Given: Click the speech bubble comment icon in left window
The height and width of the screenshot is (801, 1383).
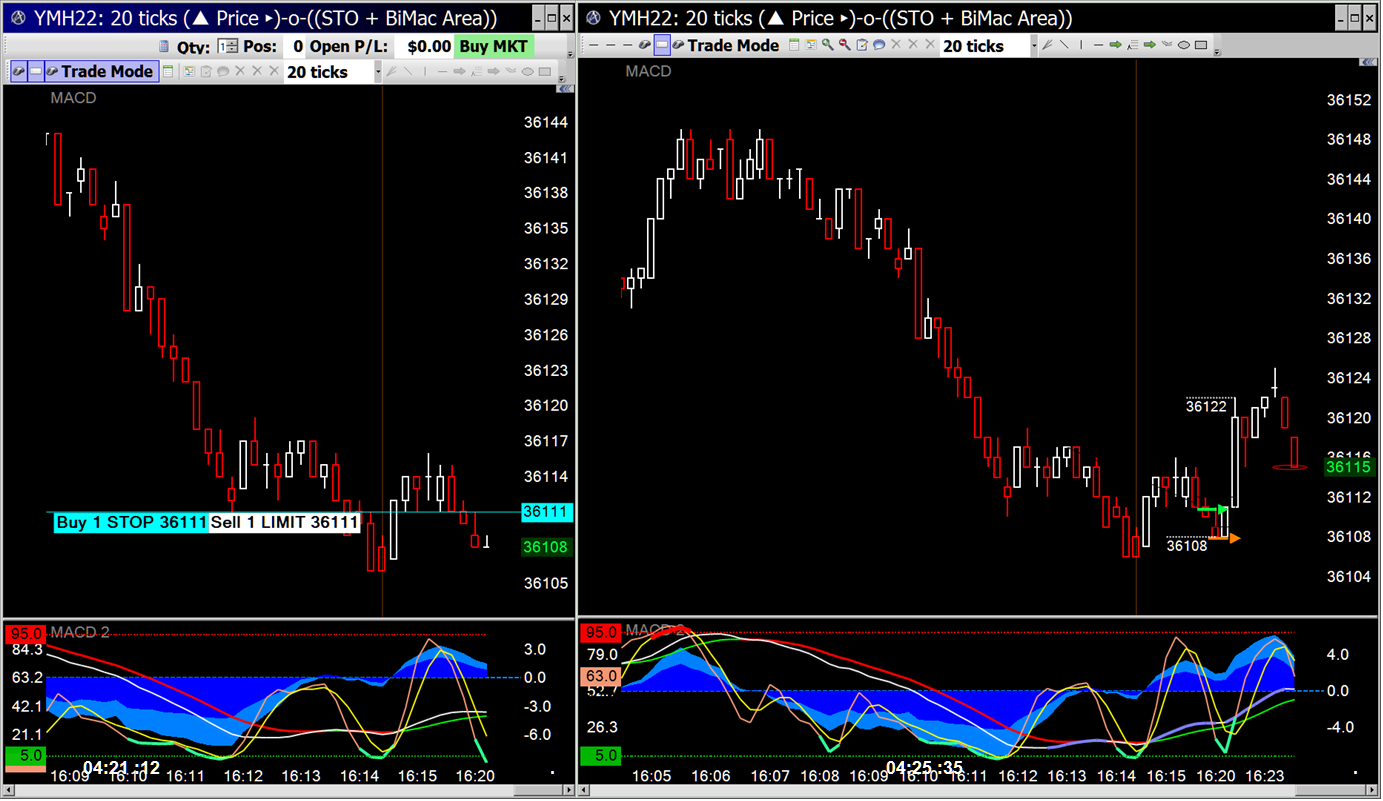Looking at the screenshot, I should [x=223, y=71].
